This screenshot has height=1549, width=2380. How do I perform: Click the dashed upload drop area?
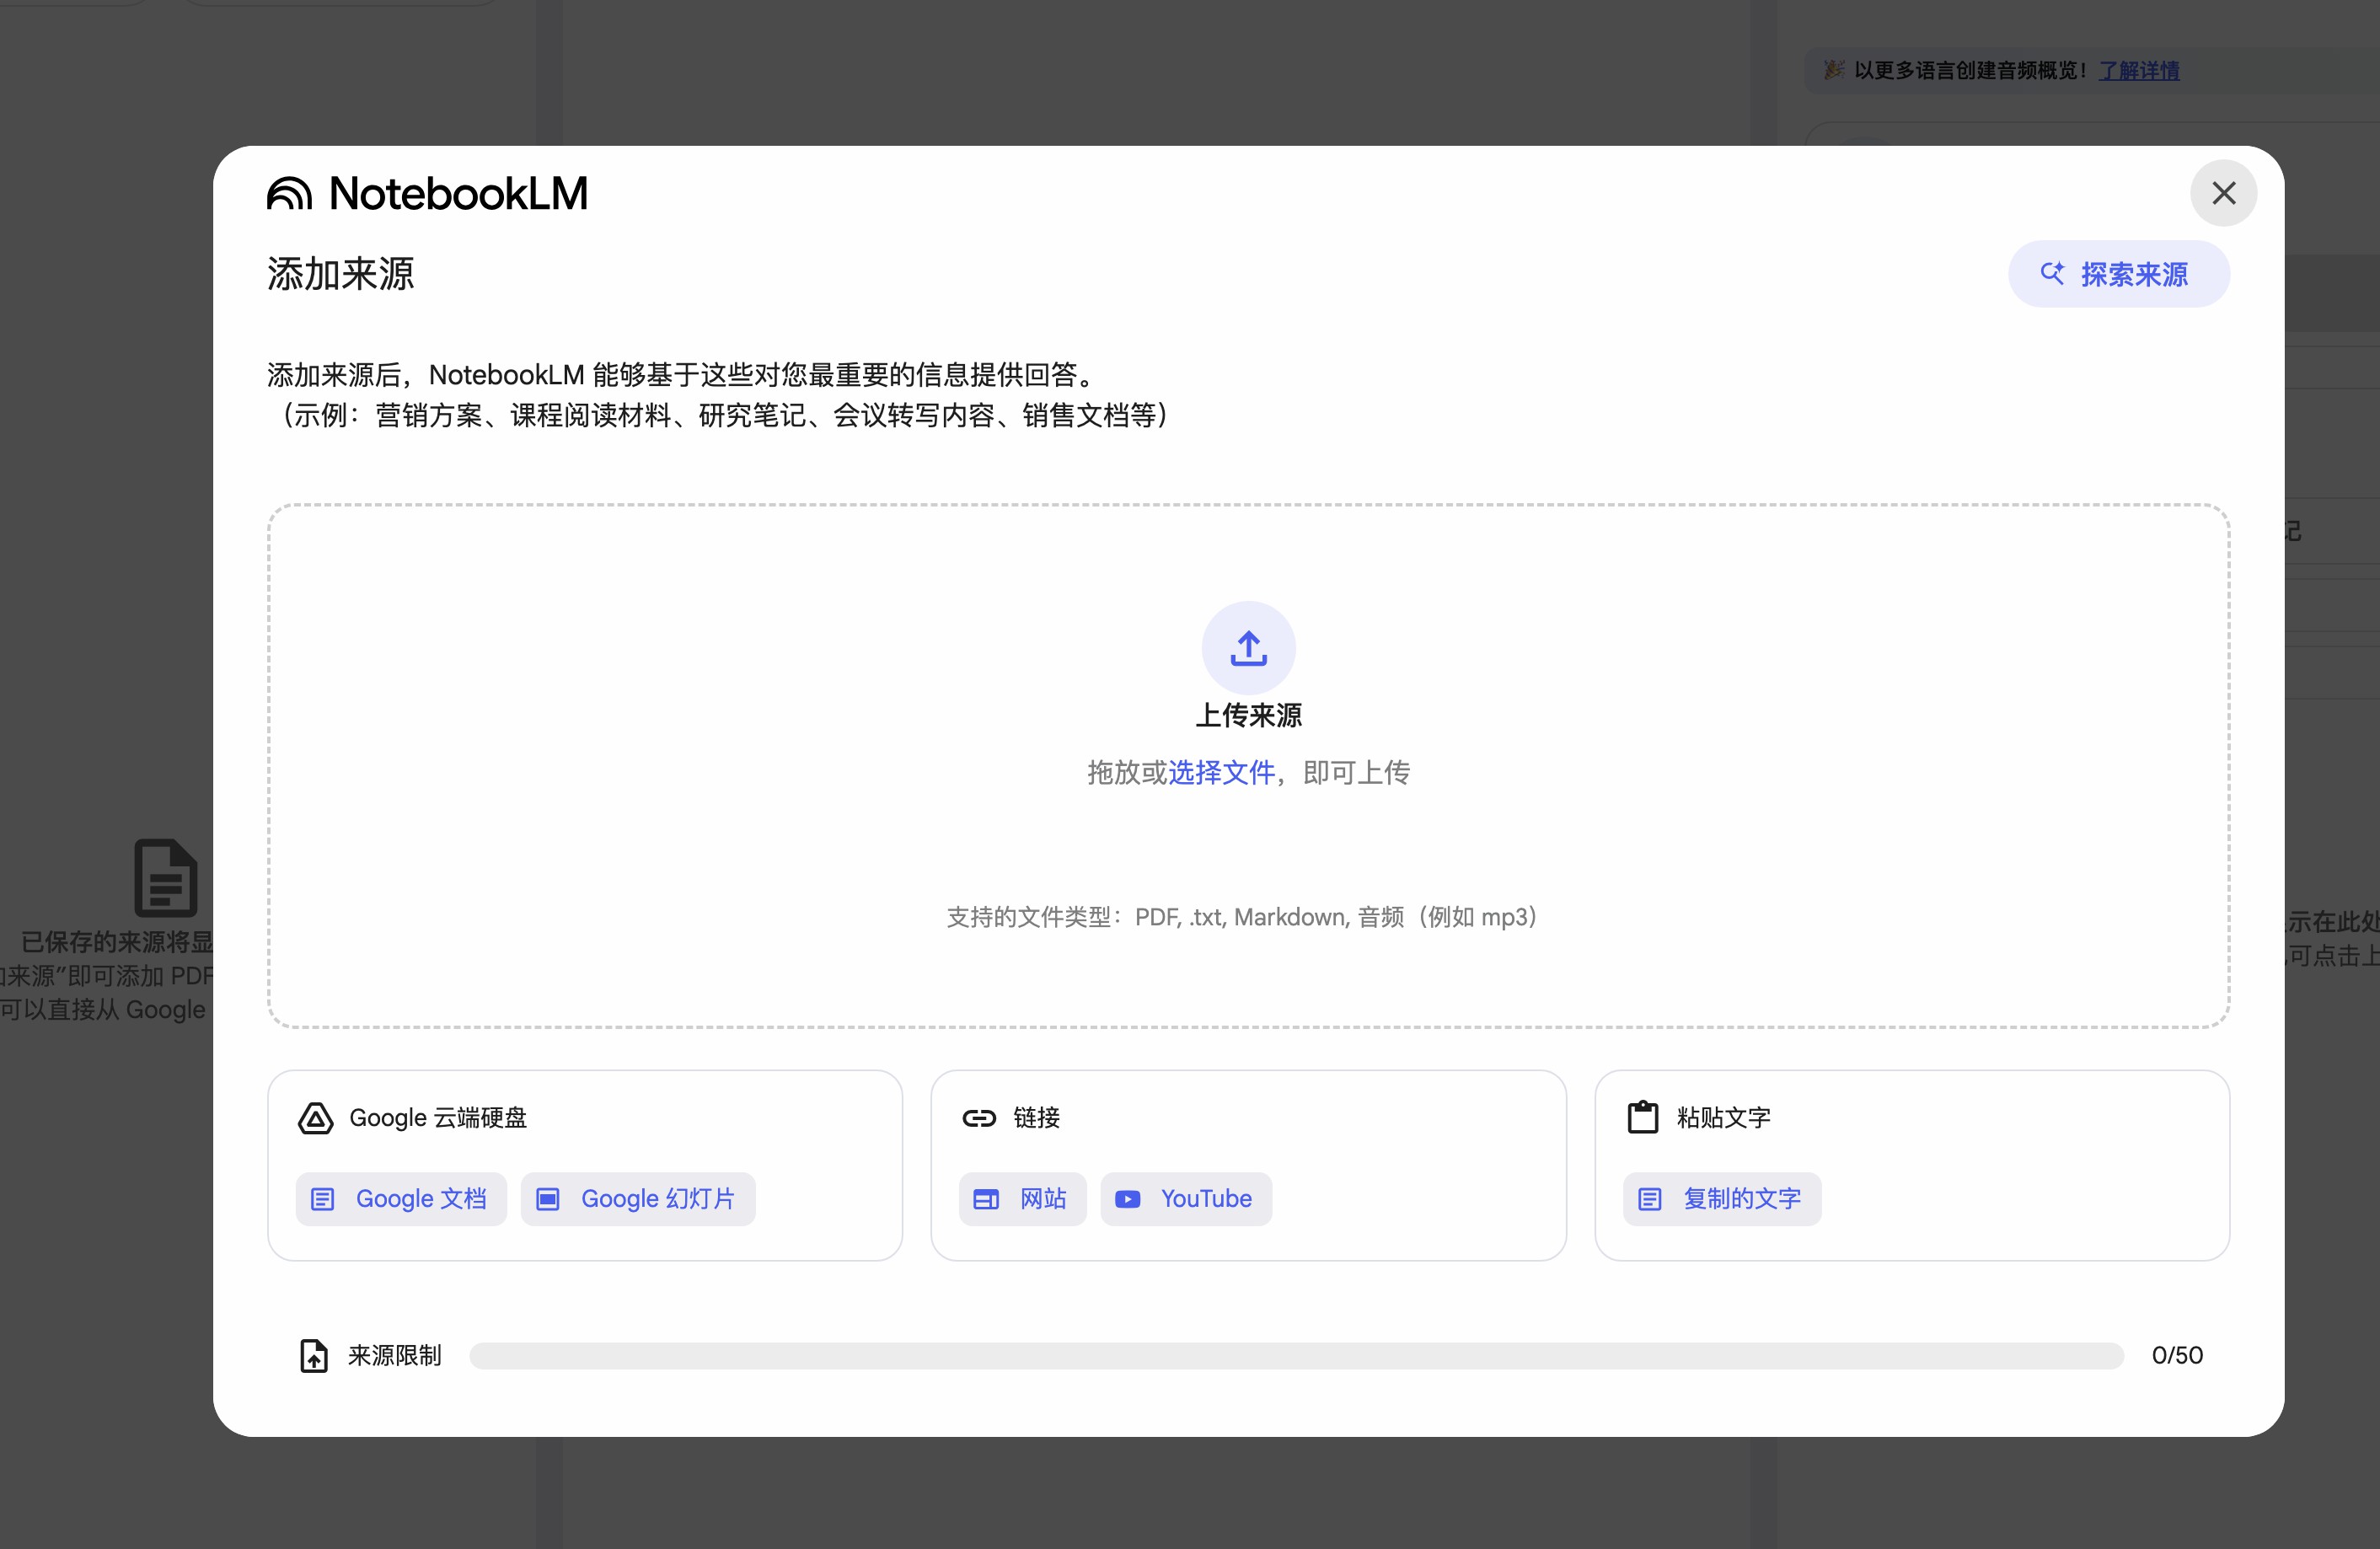[x=1248, y=766]
